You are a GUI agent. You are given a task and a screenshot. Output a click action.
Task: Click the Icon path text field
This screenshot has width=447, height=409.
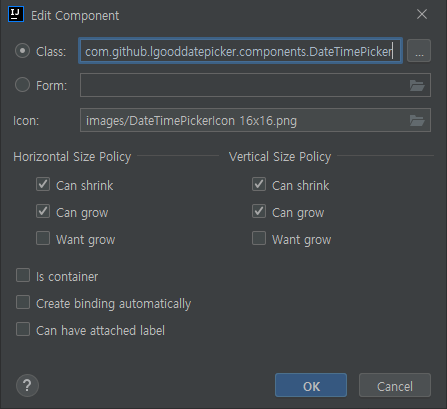click(x=255, y=120)
